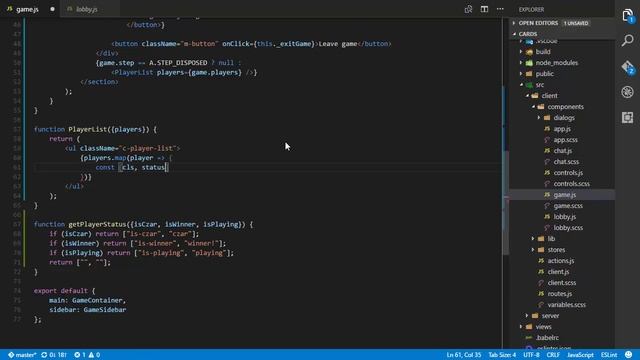Place cursor on function getPlayerStatus line
The image size is (640, 360).
(143, 224)
